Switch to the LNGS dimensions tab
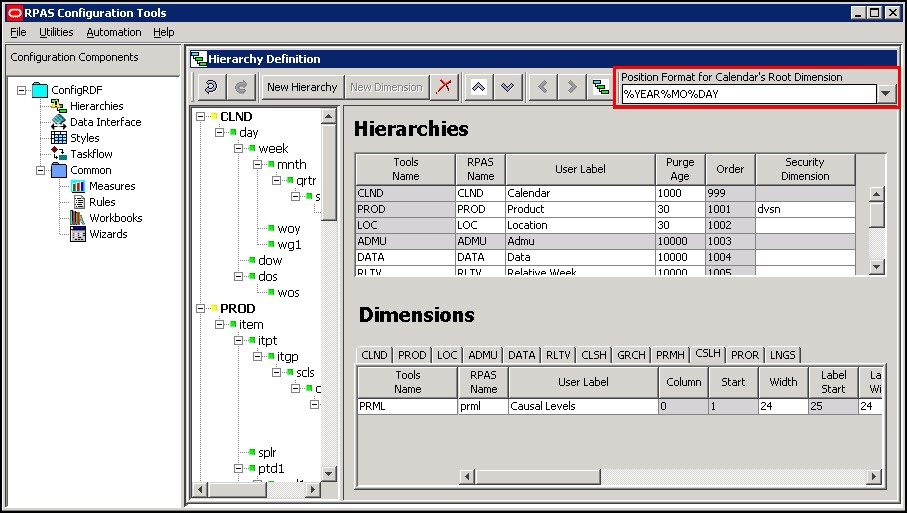 pyautogui.click(x=783, y=355)
